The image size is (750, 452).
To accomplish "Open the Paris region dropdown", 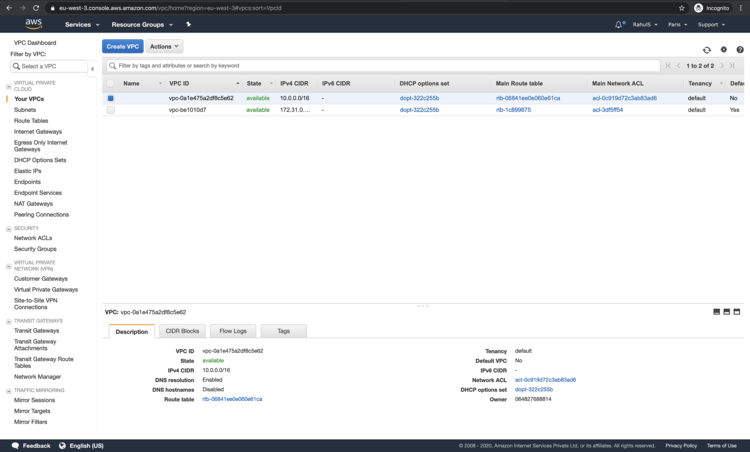I will coord(677,24).
